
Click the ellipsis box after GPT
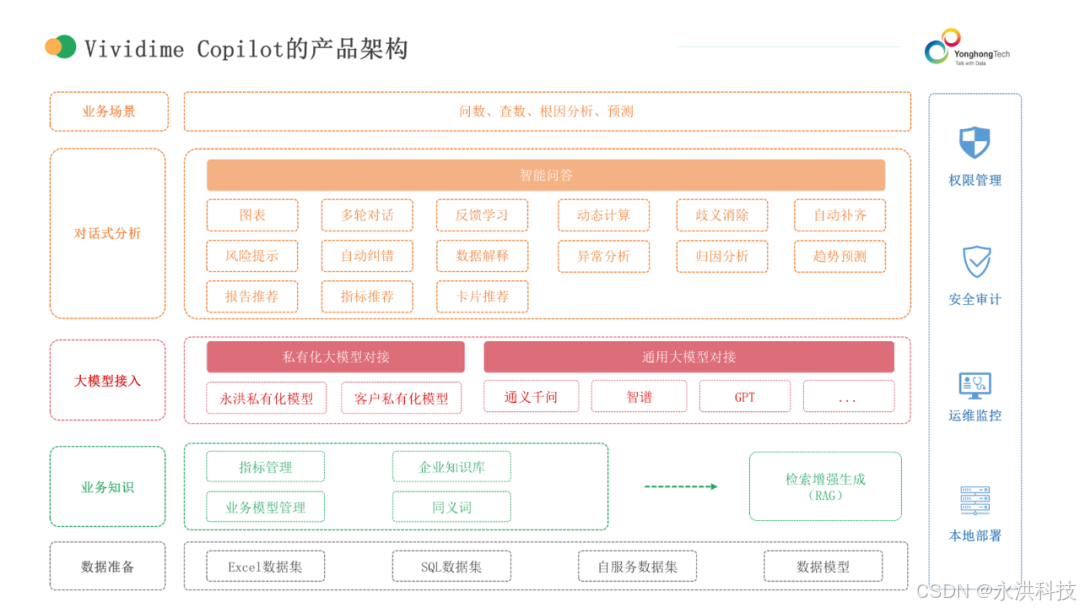849,397
